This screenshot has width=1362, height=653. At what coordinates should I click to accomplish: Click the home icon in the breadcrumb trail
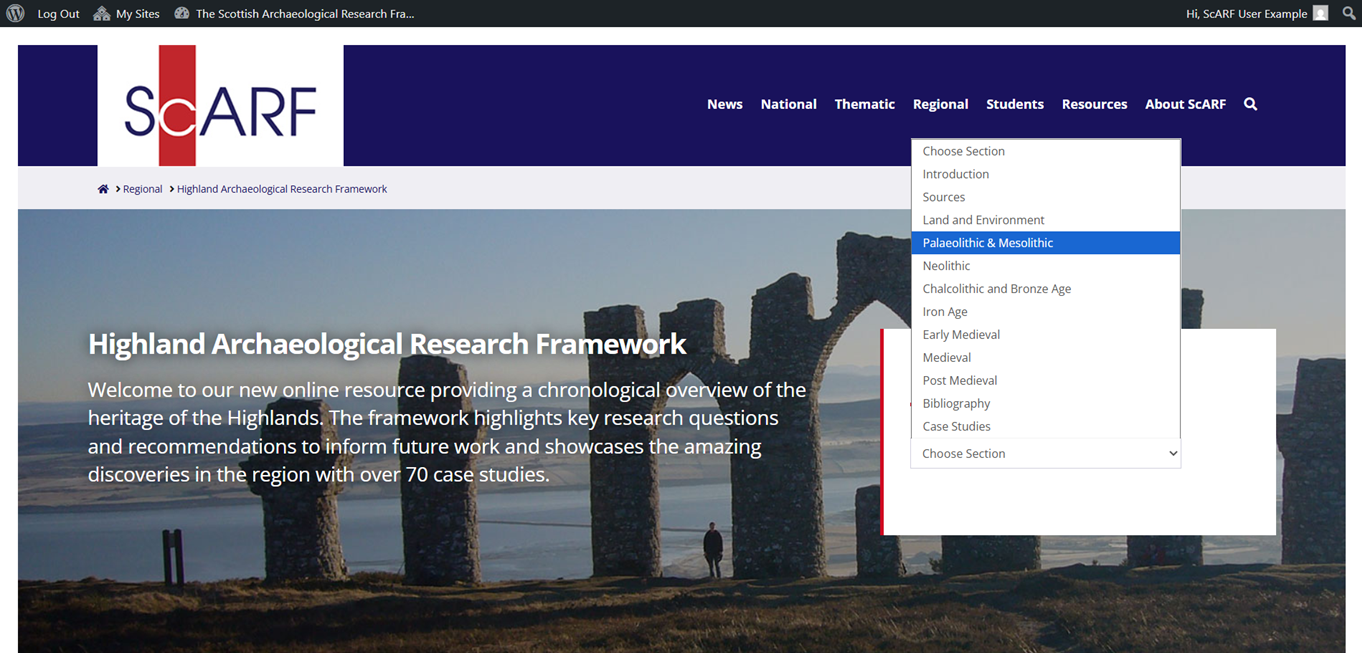(x=103, y=188)
